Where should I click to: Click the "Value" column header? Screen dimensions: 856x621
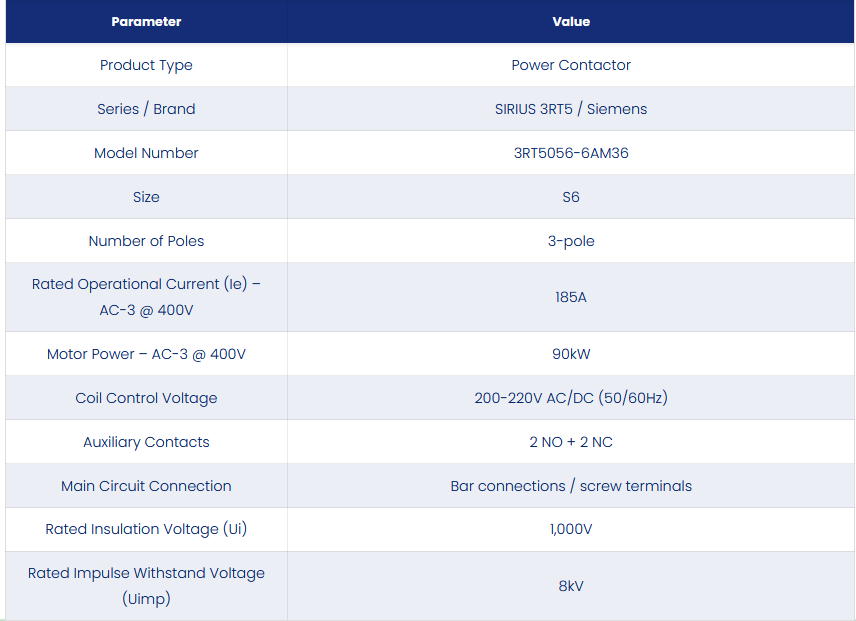click(571, 22)
